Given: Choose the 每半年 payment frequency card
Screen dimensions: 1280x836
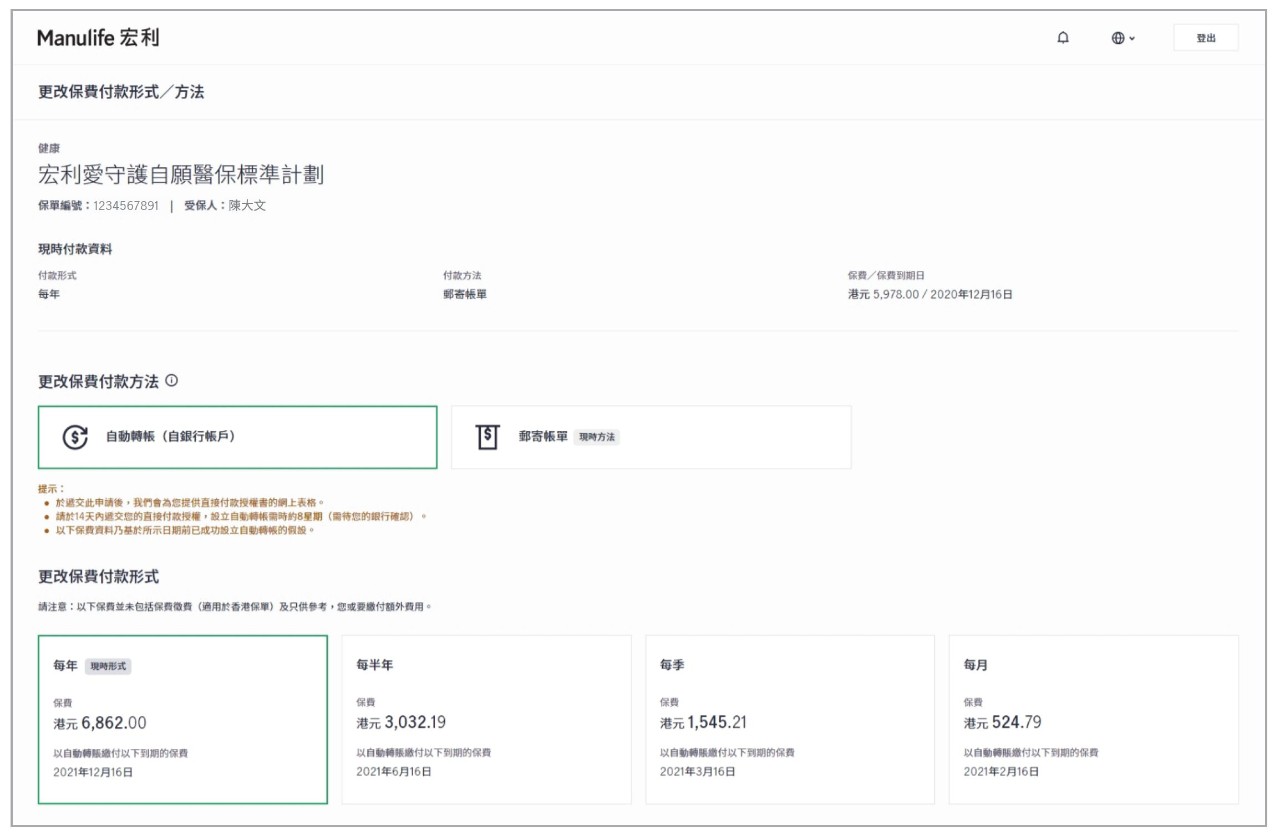Looking at the screenshot, I should point(486,719).
